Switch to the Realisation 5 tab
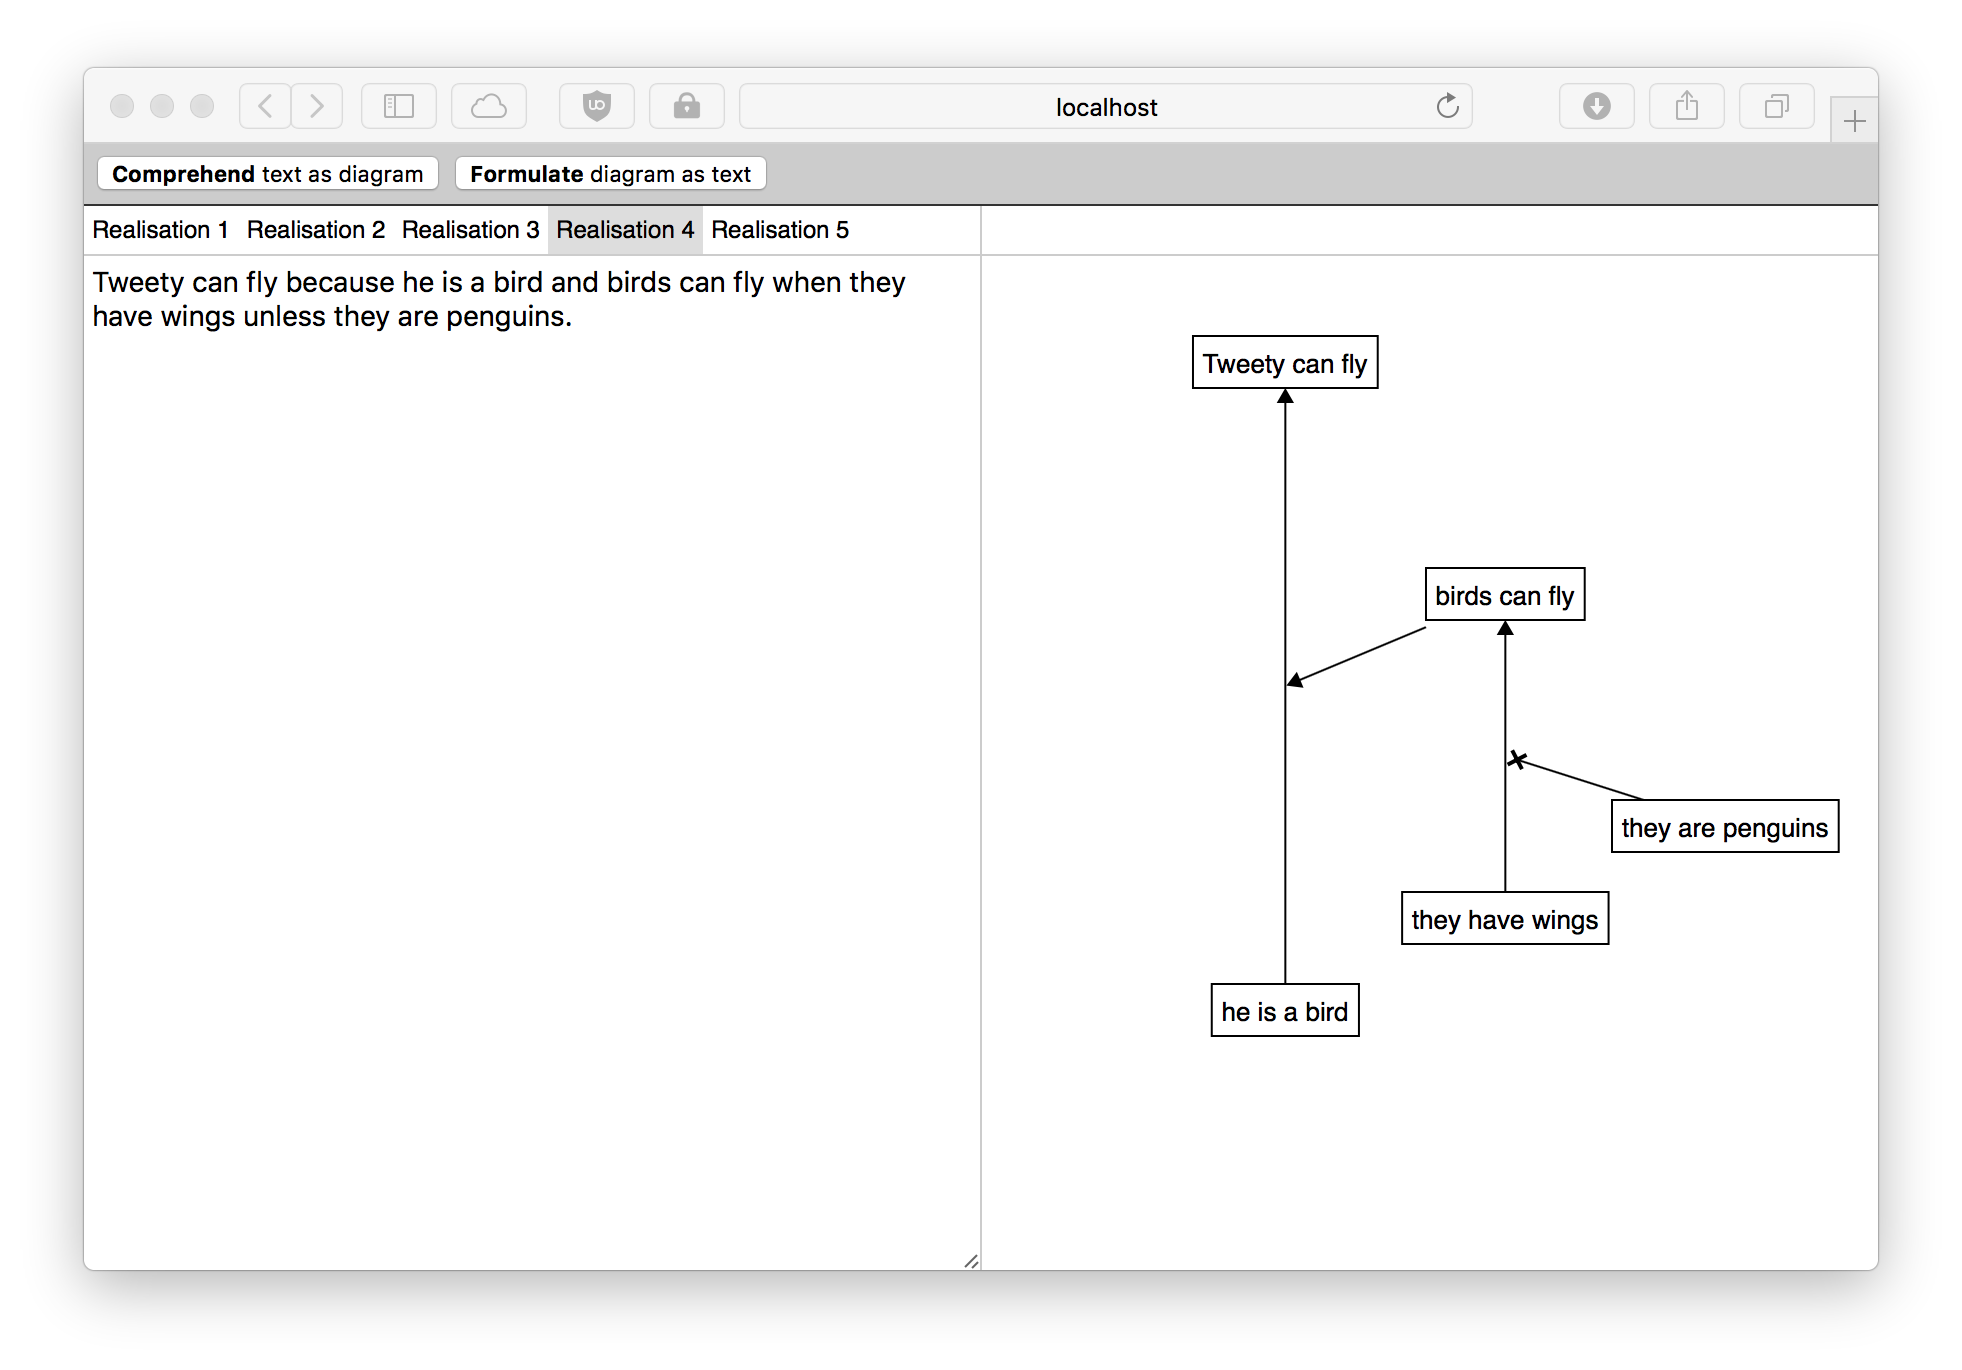This screenshot has height=1370, width=1962. pyautogui.click(x=778, y=230)
